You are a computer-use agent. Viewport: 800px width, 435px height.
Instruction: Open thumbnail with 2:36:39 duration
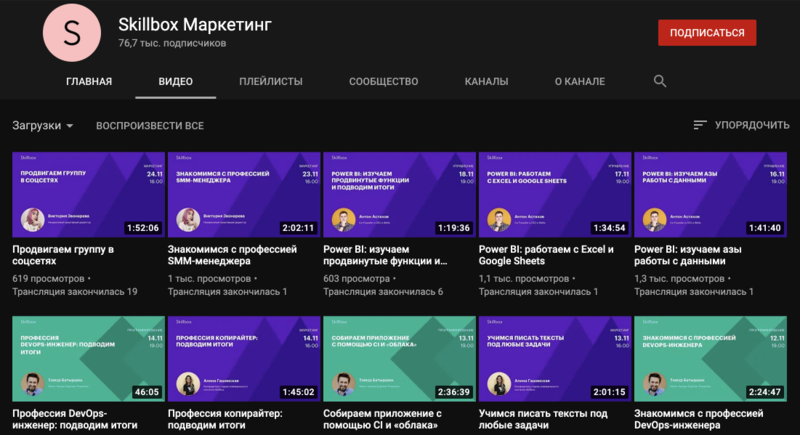(x=399, y=359)
